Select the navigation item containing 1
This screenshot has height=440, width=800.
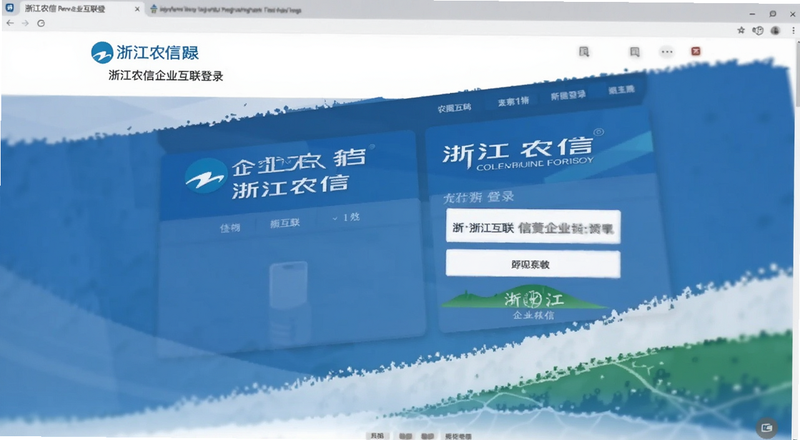tap(513, 102)
